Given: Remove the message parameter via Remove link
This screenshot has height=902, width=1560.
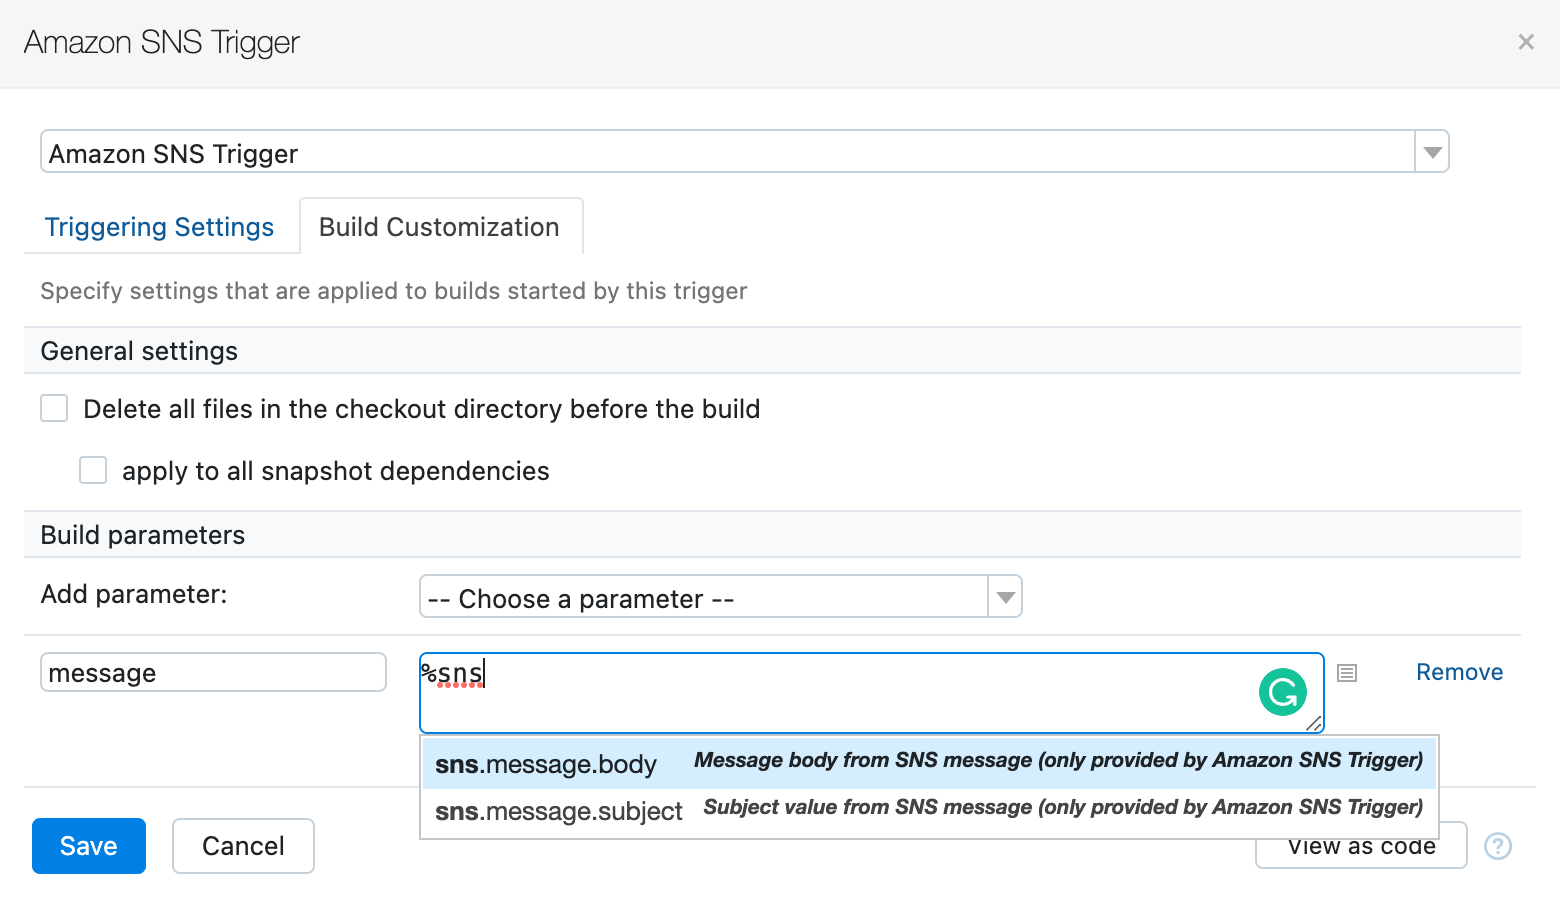Looking at the screenshot, I should (x=1459, y=672).
